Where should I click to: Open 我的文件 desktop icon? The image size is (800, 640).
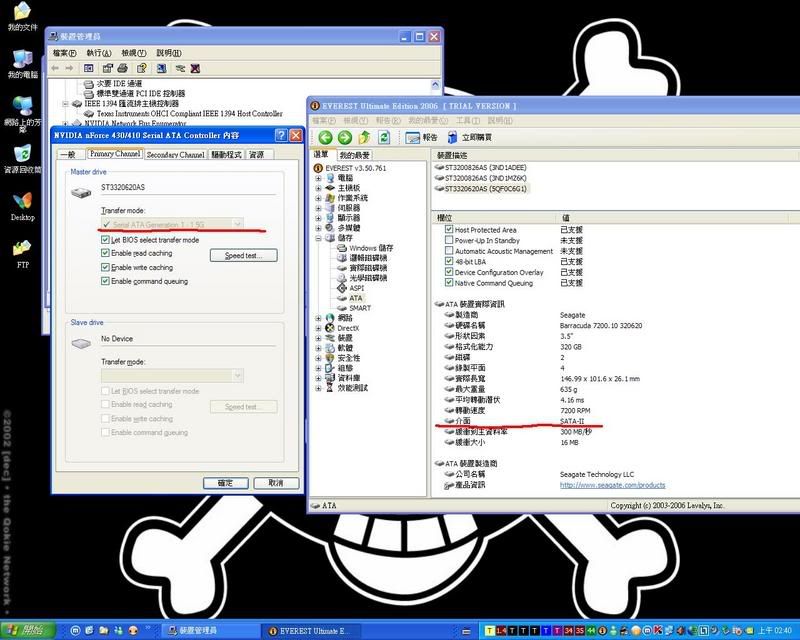point(22,17)
